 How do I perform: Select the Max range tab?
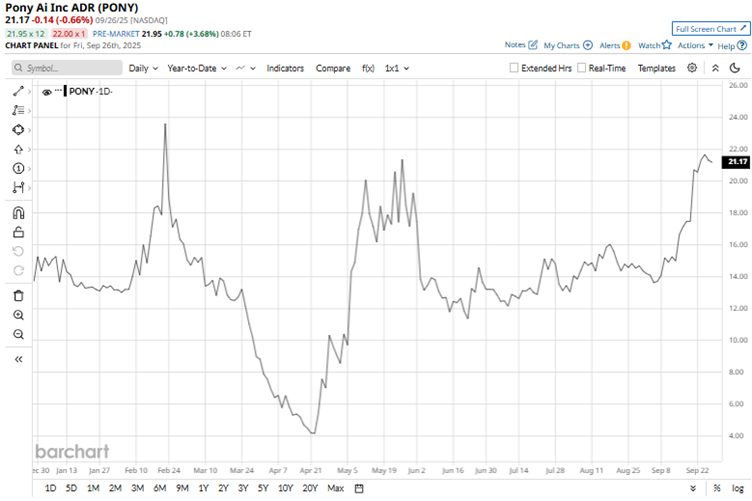pos(335,488)
